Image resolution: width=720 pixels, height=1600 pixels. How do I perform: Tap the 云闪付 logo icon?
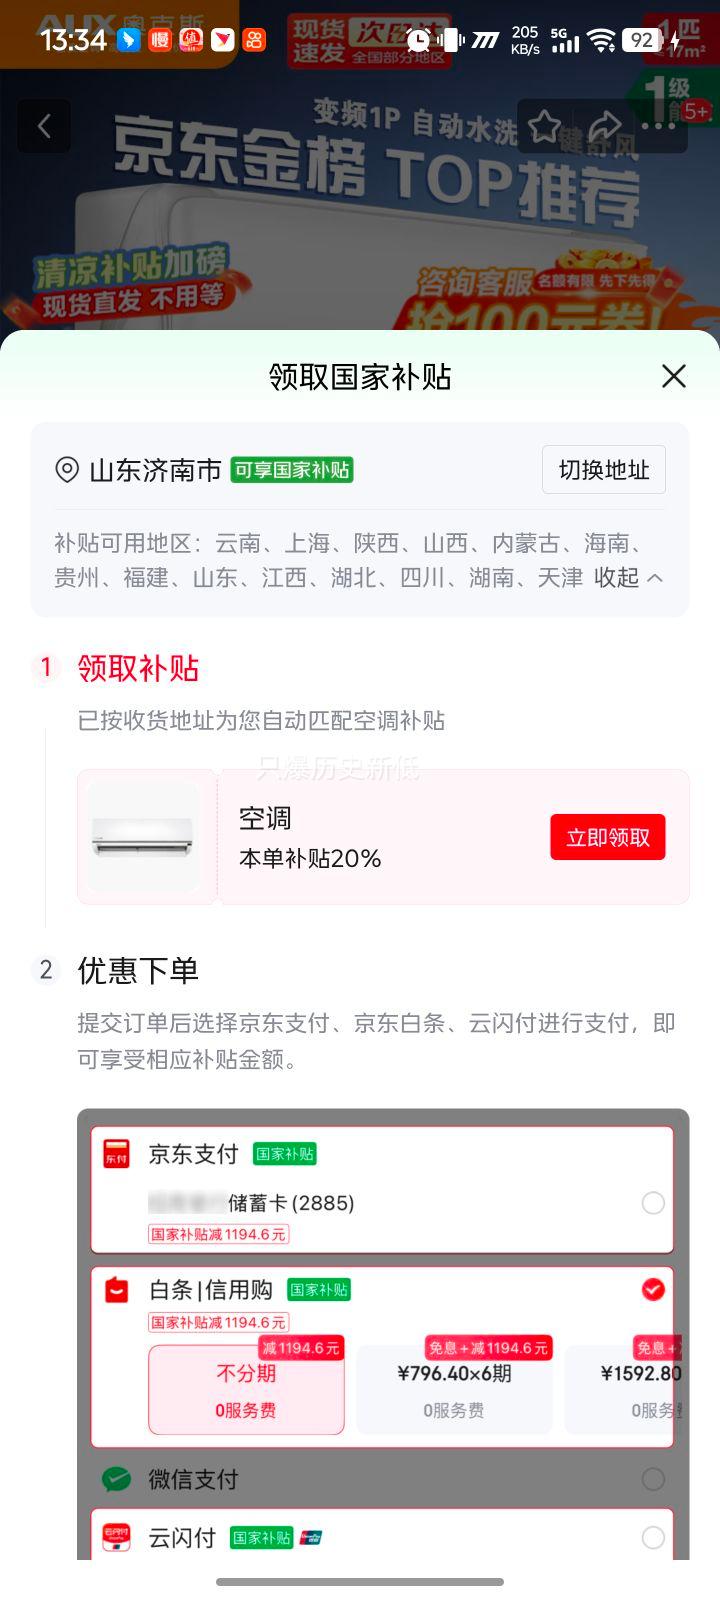(x=117, y=1537)
